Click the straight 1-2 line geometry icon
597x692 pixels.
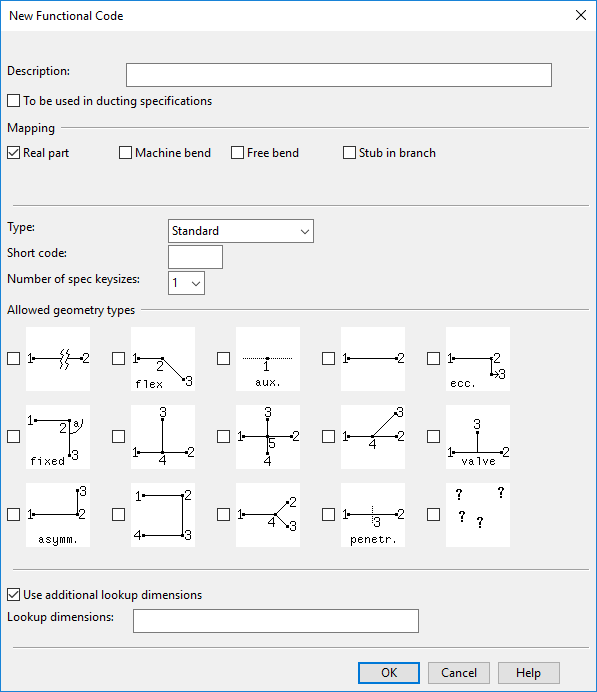373,359
